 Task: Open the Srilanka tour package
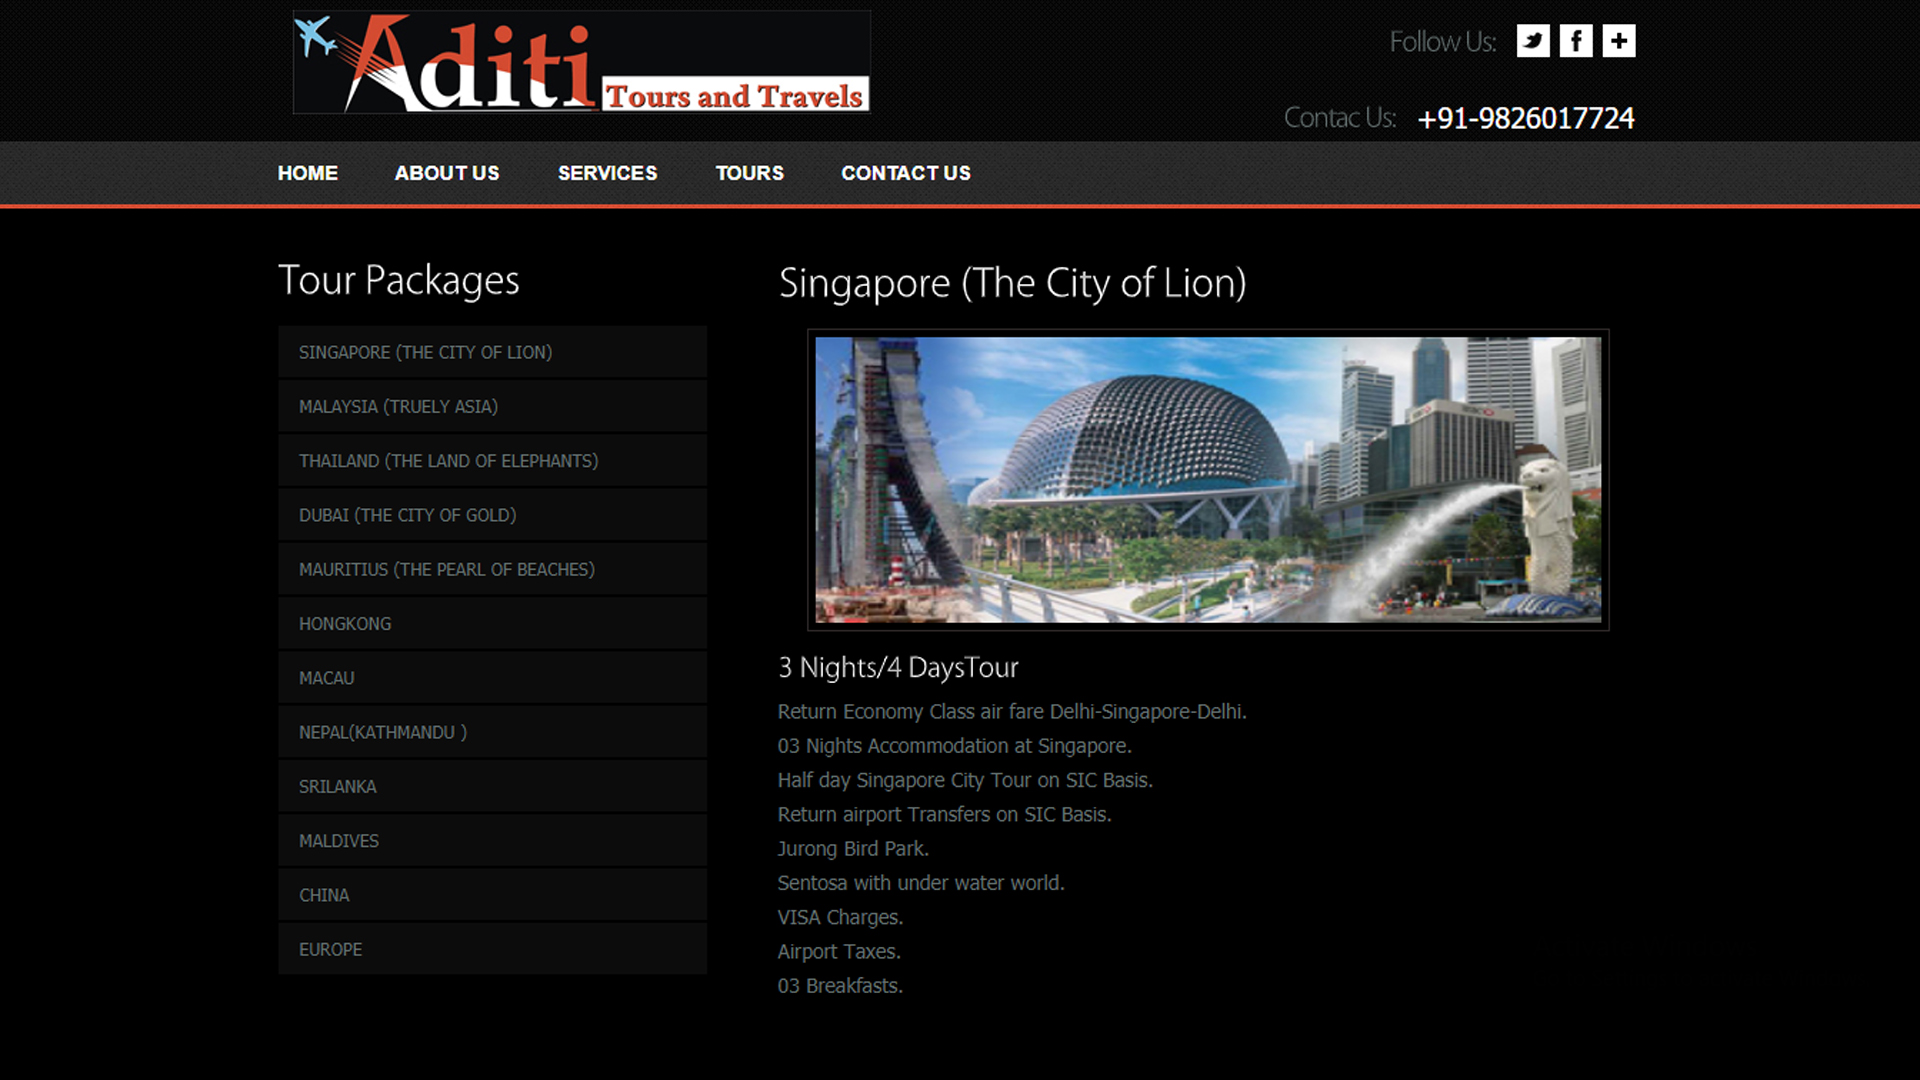(492, 787)
